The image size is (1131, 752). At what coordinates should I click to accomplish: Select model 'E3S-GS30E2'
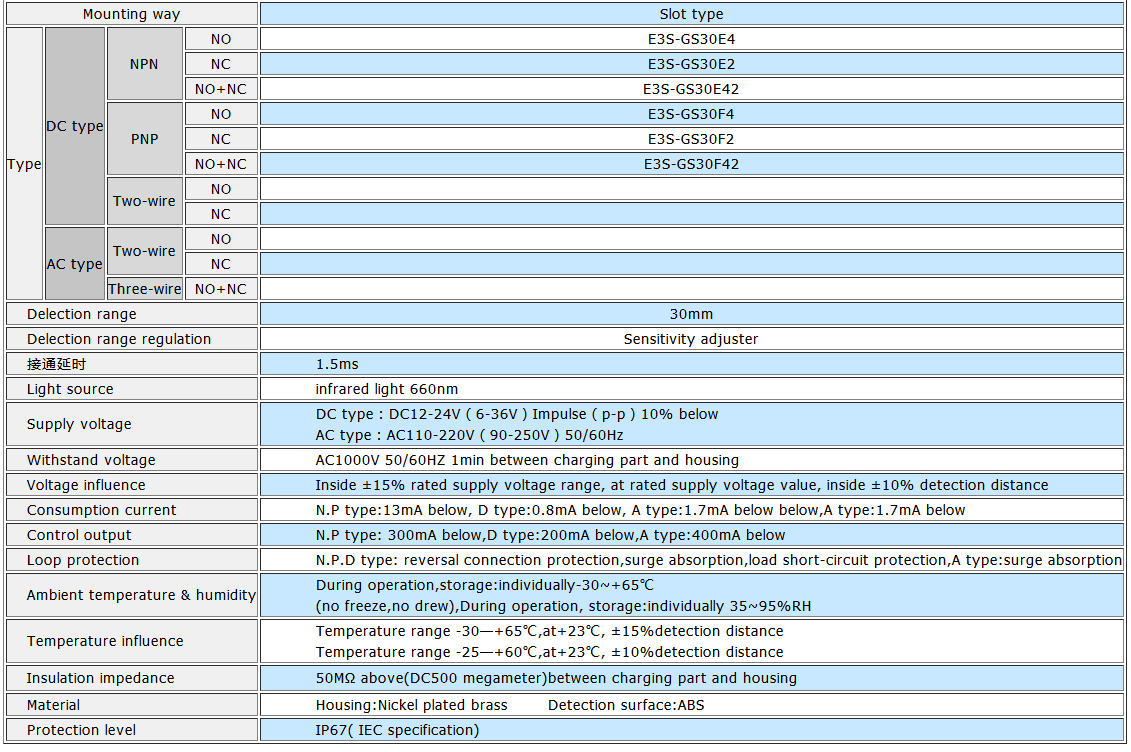[x=691, y=64]
